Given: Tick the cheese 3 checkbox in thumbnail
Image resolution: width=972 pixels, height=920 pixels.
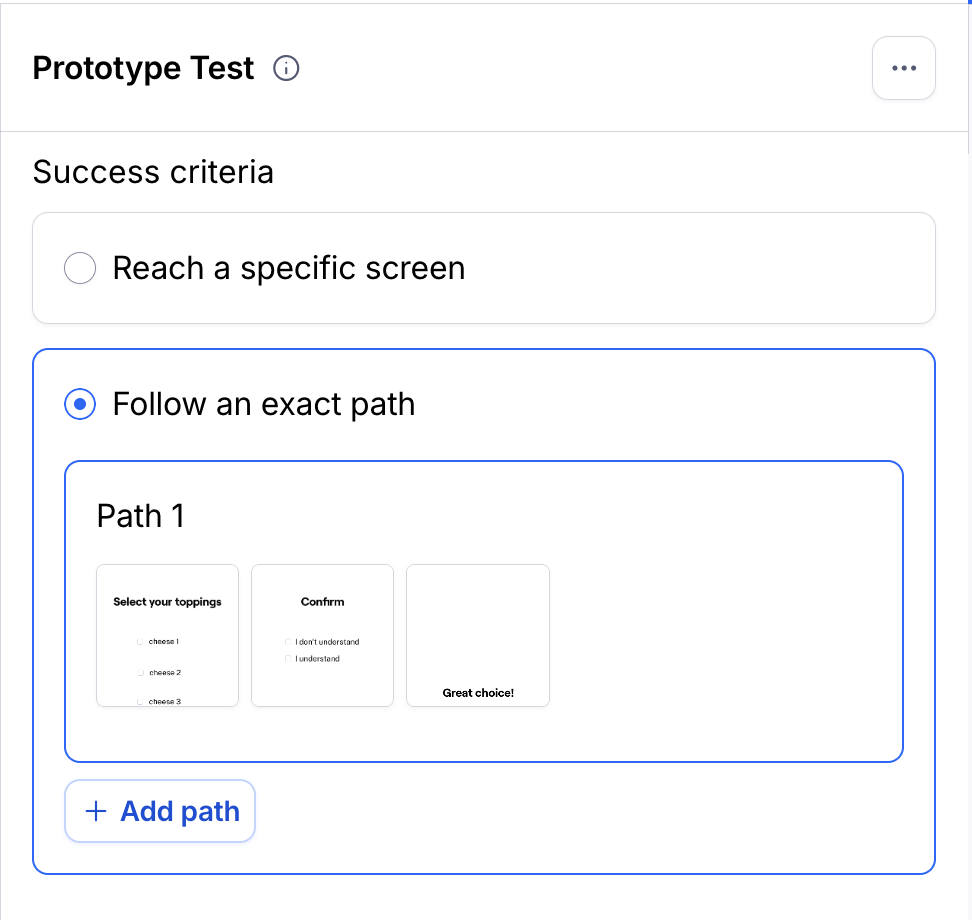Looking at the screenshot, I should (x=140, y=702).
